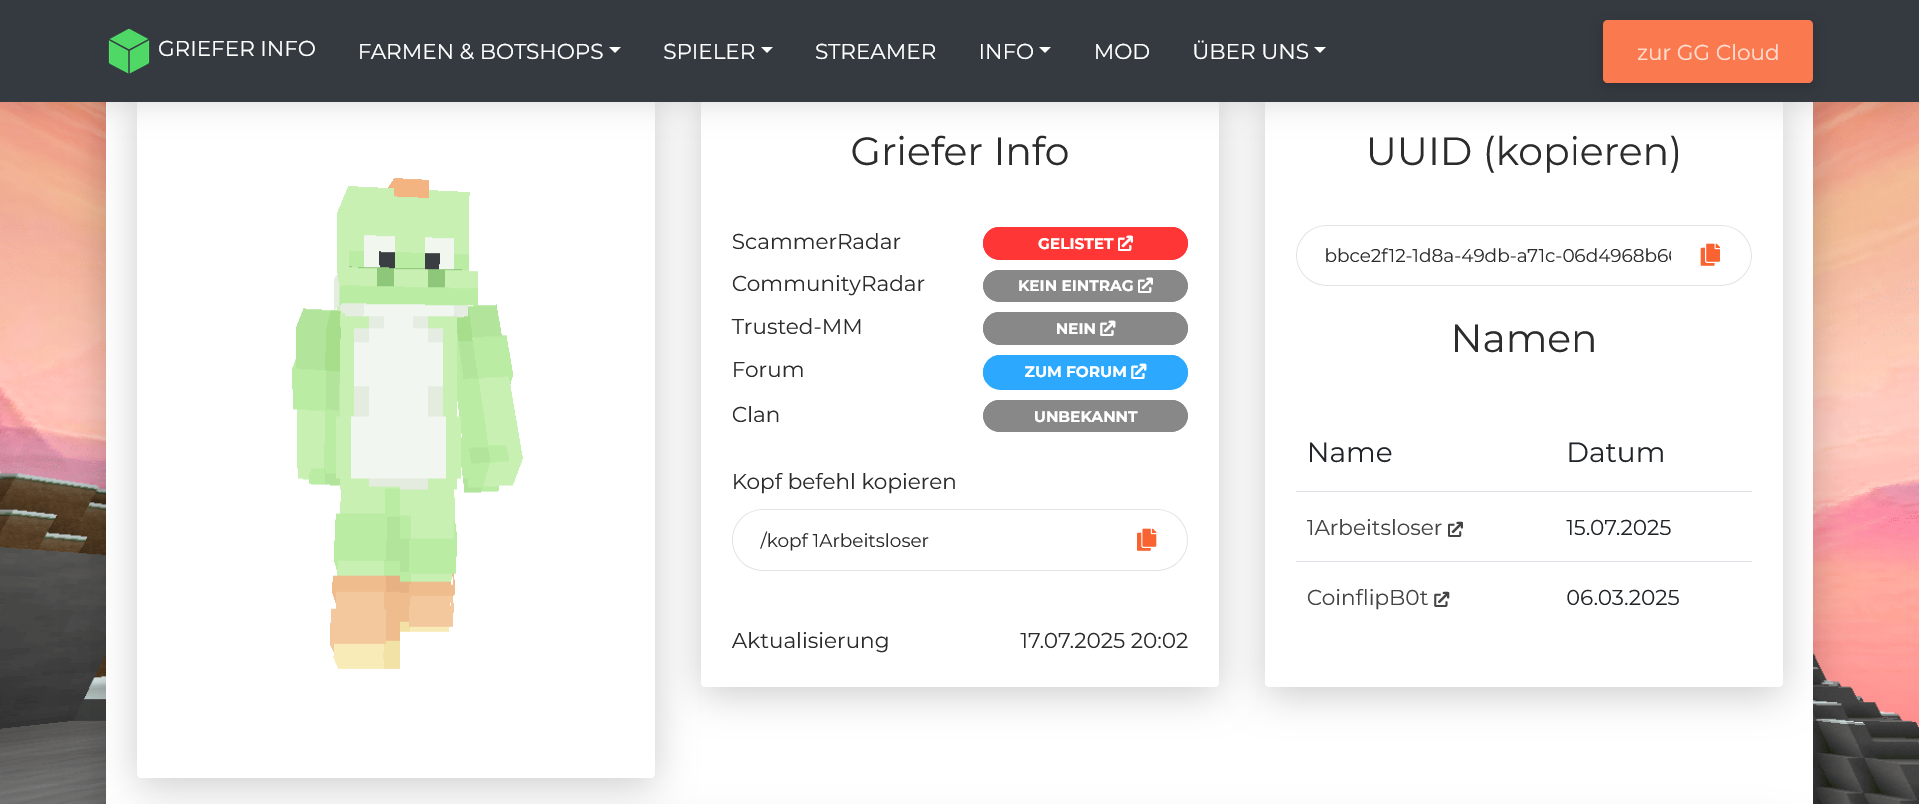
Task: Expand the SPIELER dropdown menu
Action: (x=717, y=51)
